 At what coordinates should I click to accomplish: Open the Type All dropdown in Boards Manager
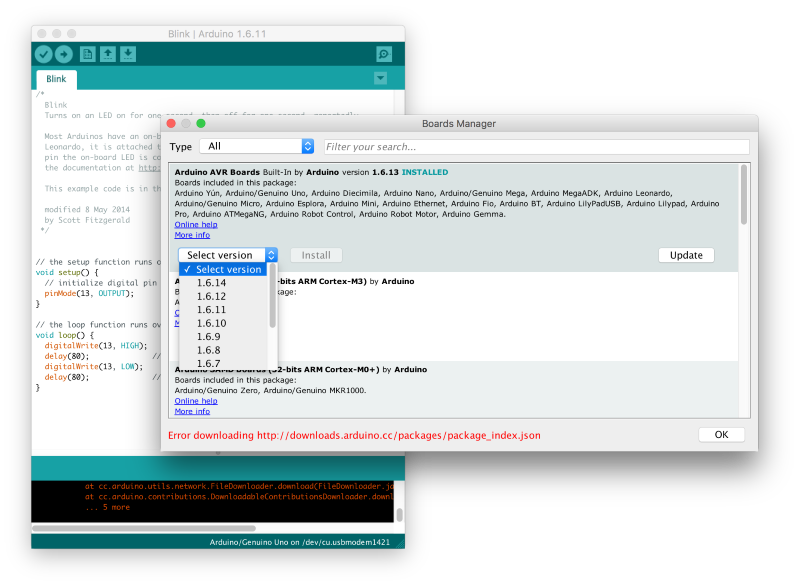point(257,146)
